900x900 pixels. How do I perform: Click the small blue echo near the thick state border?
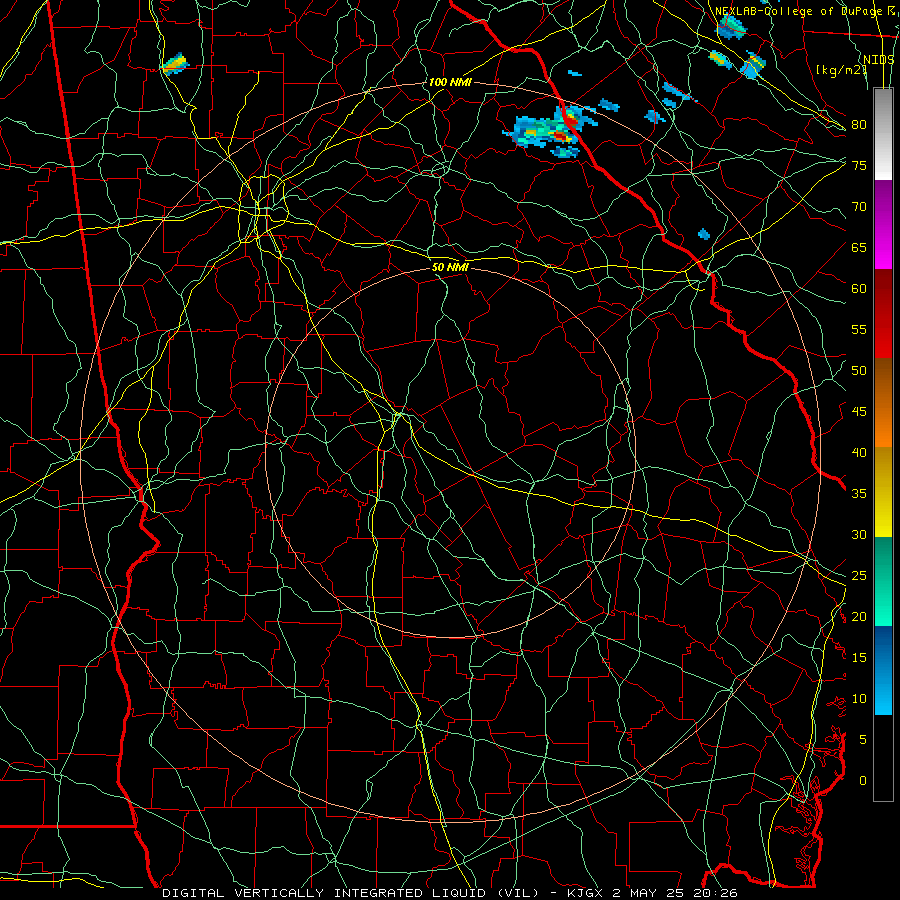704,234
